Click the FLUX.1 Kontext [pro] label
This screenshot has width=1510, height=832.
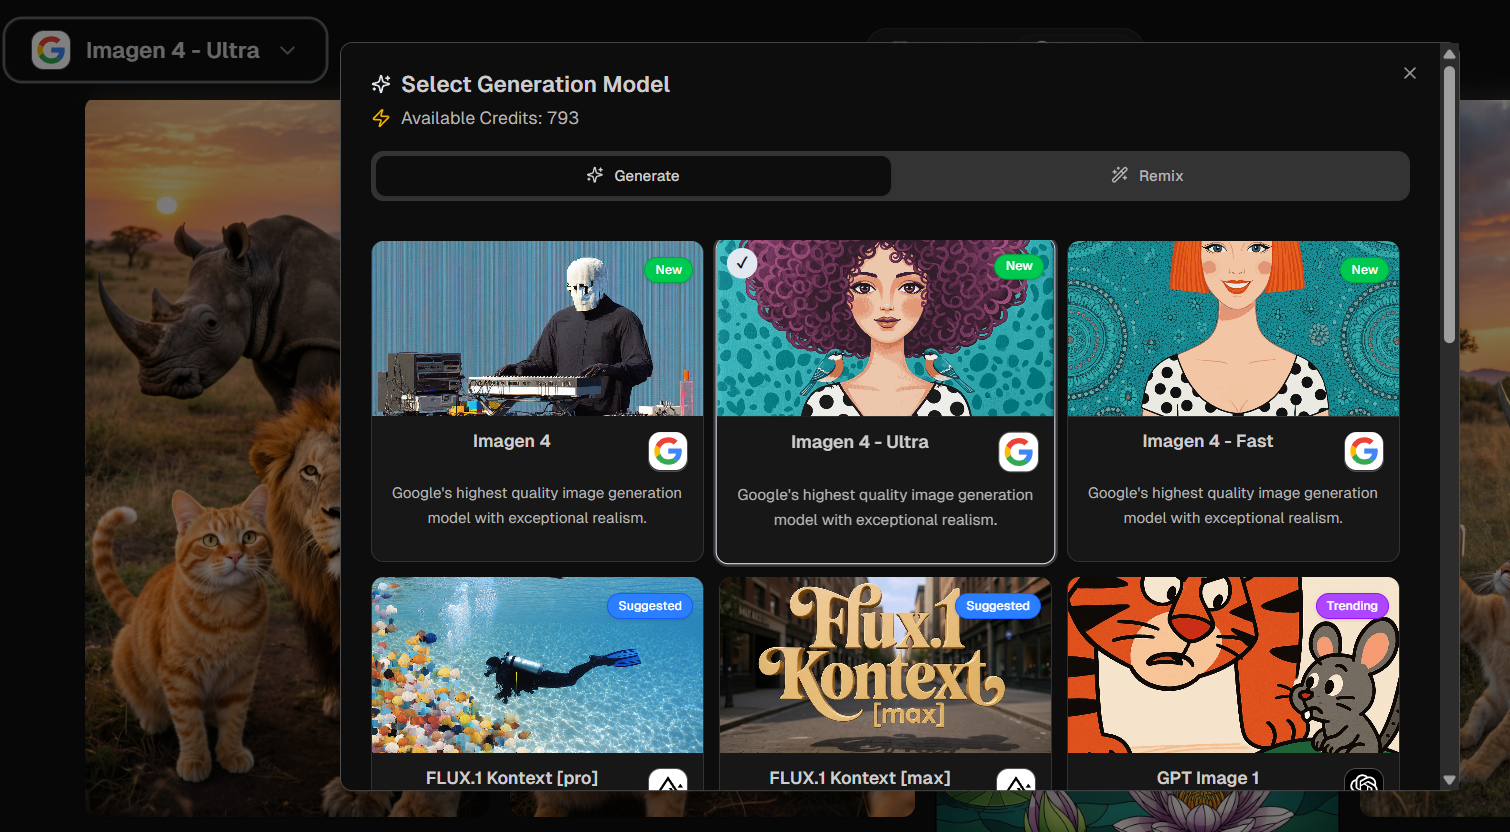pyautogui.click(x=512, y=778)
